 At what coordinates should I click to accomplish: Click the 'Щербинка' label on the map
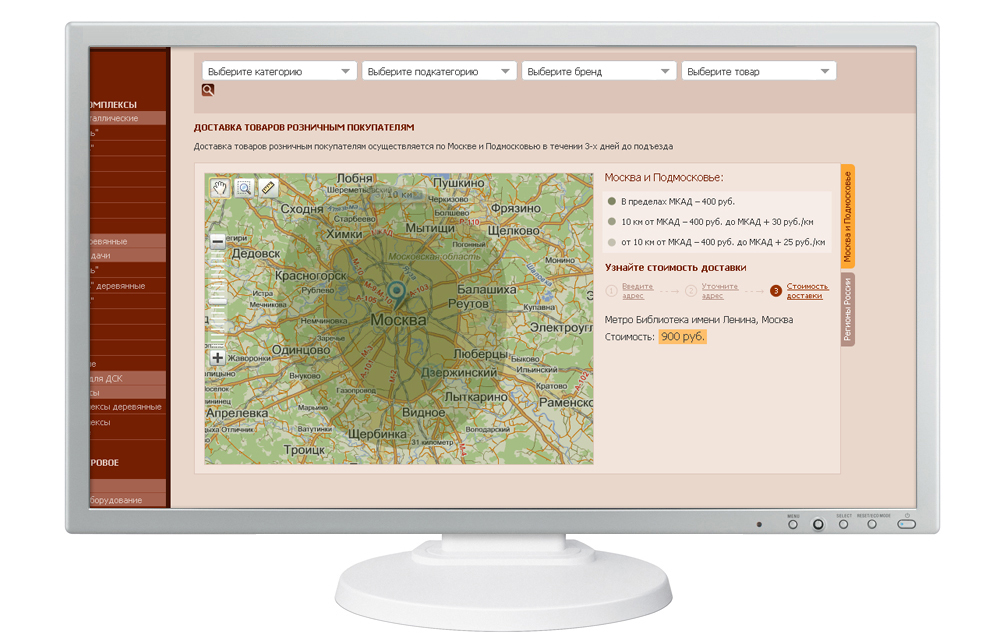tap(377, 434)
